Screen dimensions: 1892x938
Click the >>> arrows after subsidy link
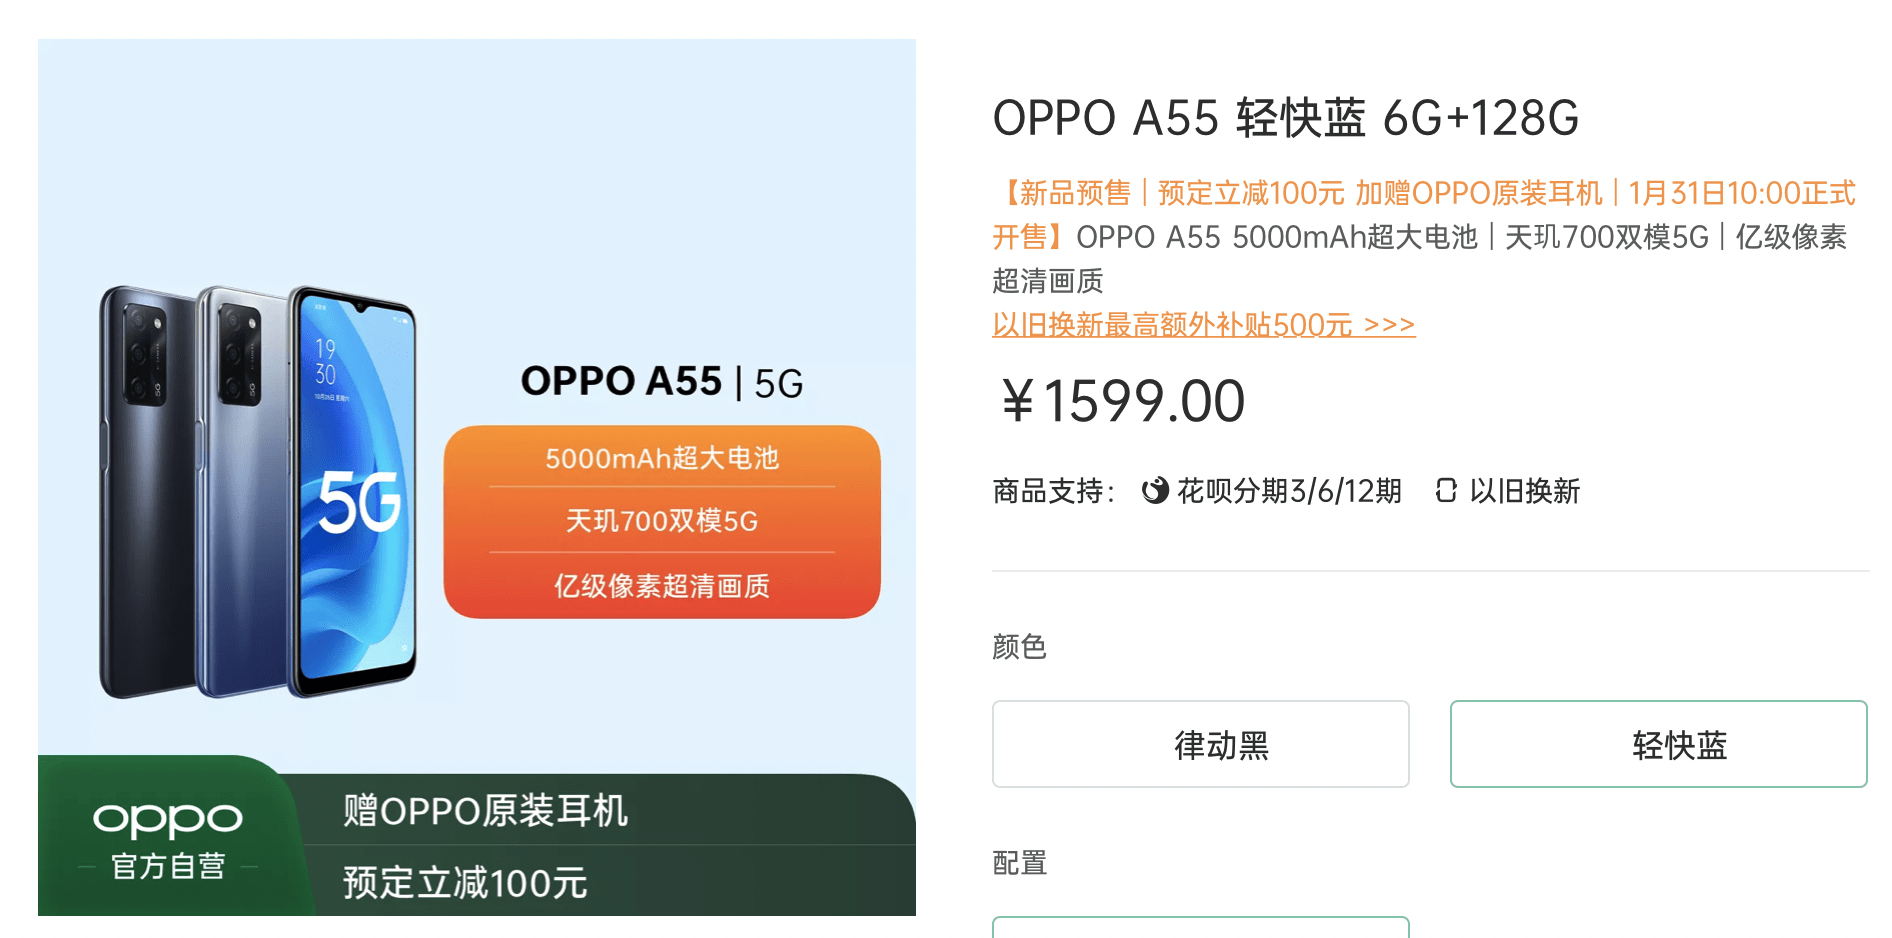click(1389, 325)
